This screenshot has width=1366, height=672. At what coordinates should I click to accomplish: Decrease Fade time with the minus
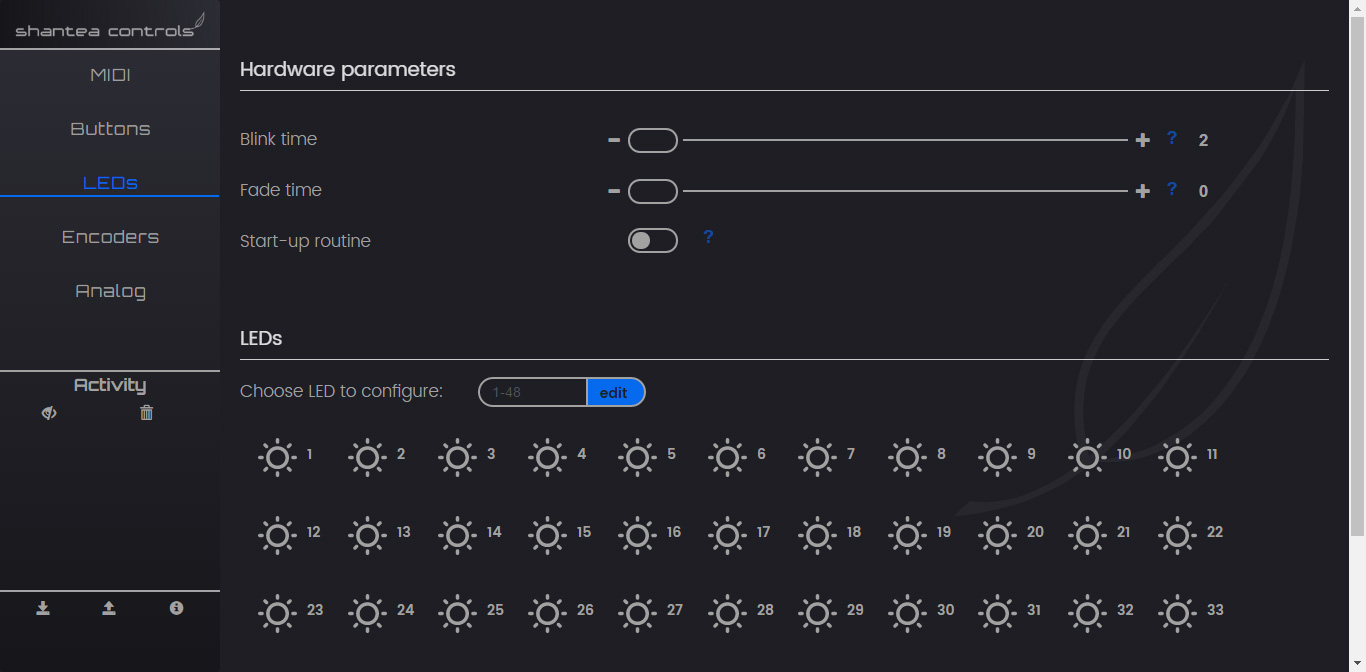[614, 191]
